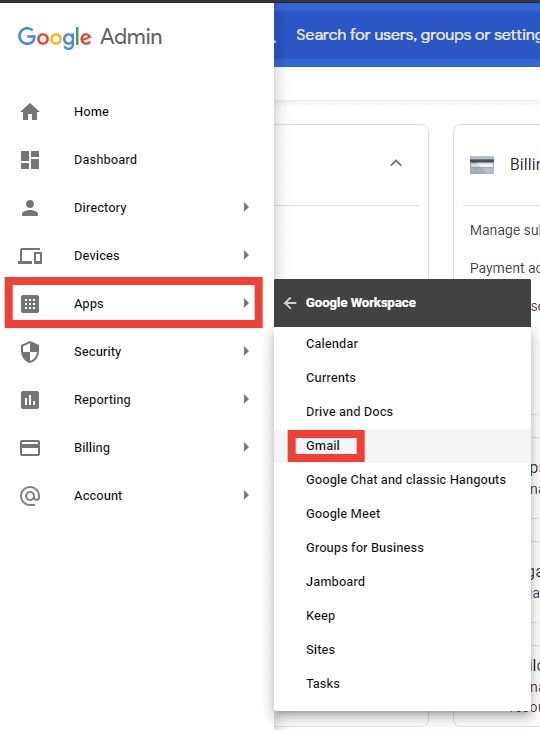Click the Manage subscriptions link
The height and width of the screenshot is (730, 540).
[x=505, y=230]
